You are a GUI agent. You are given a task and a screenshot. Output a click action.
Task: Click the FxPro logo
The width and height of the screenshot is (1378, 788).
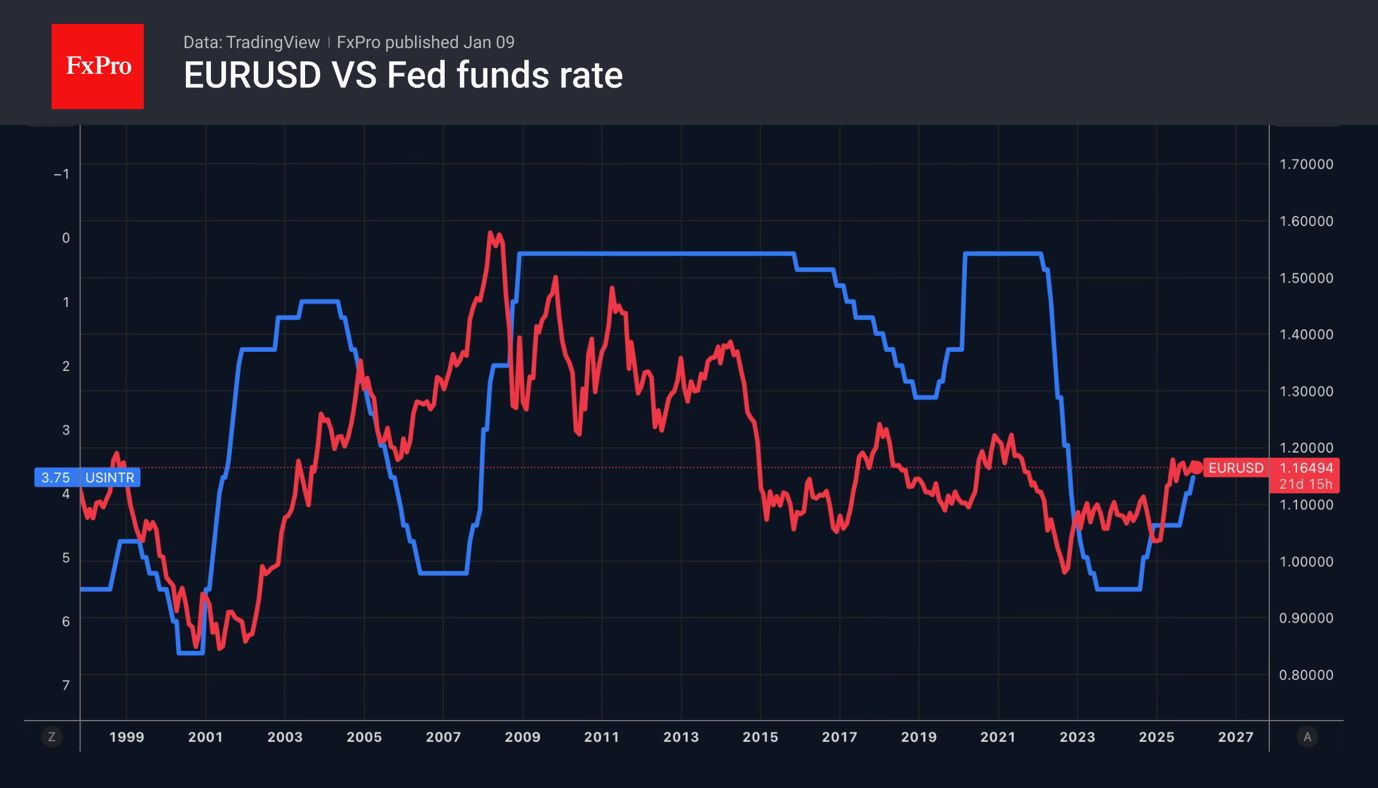point(98,67)
